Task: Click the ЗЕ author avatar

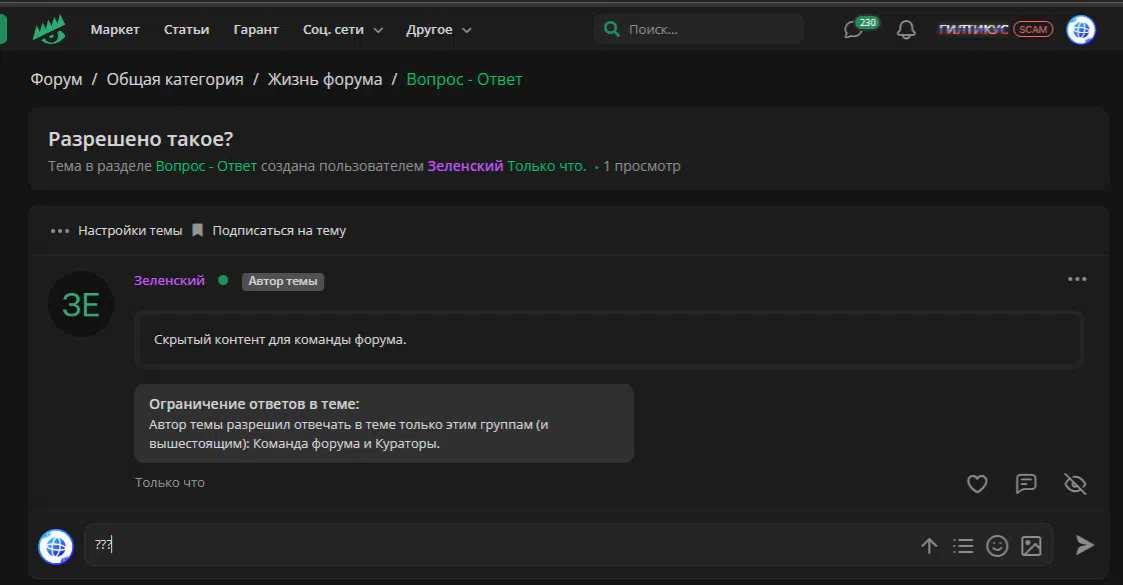Action: [x=81, y=304]
